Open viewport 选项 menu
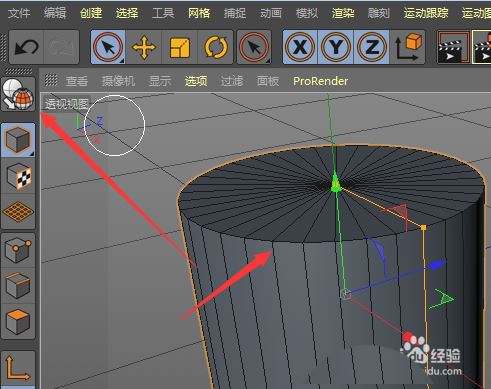491x389 pixels. (x=196, y=81)
